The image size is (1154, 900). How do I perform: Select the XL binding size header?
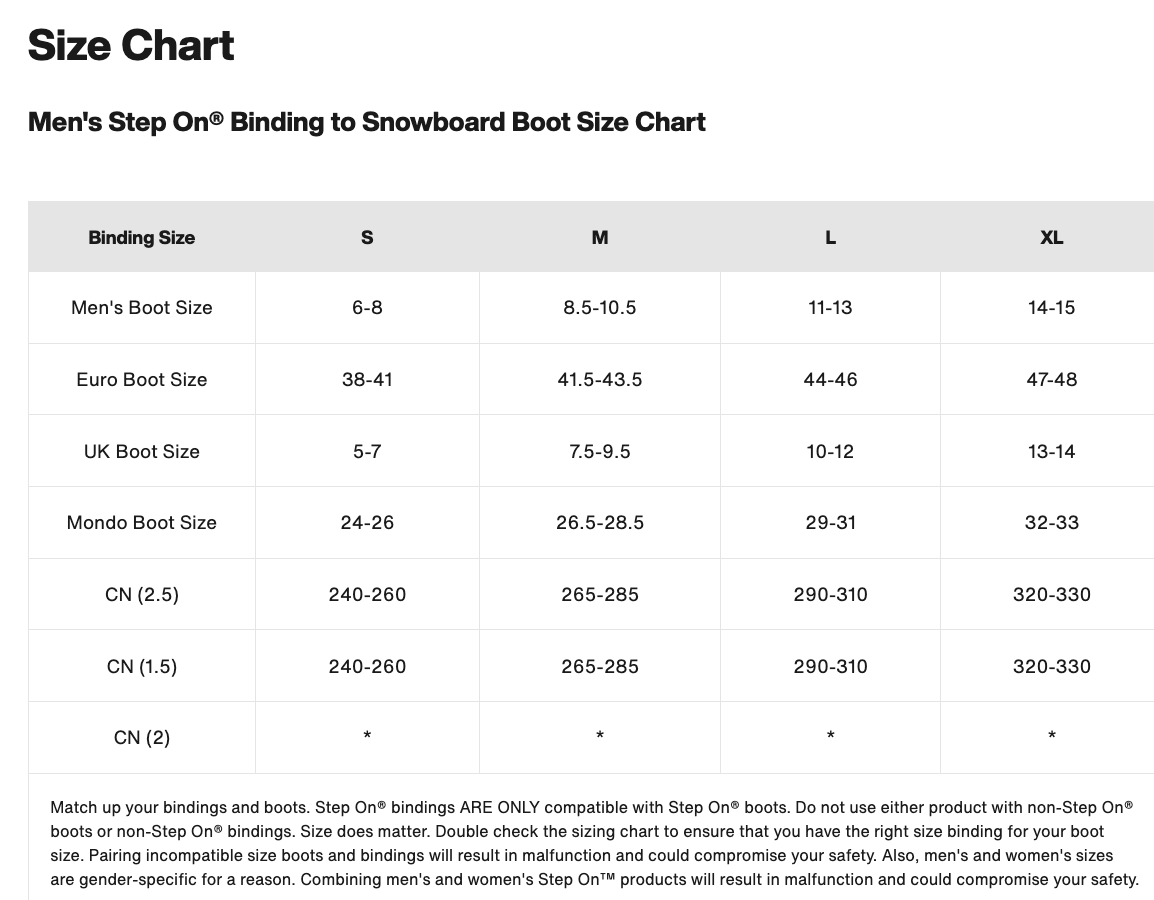click(1051, 237)
